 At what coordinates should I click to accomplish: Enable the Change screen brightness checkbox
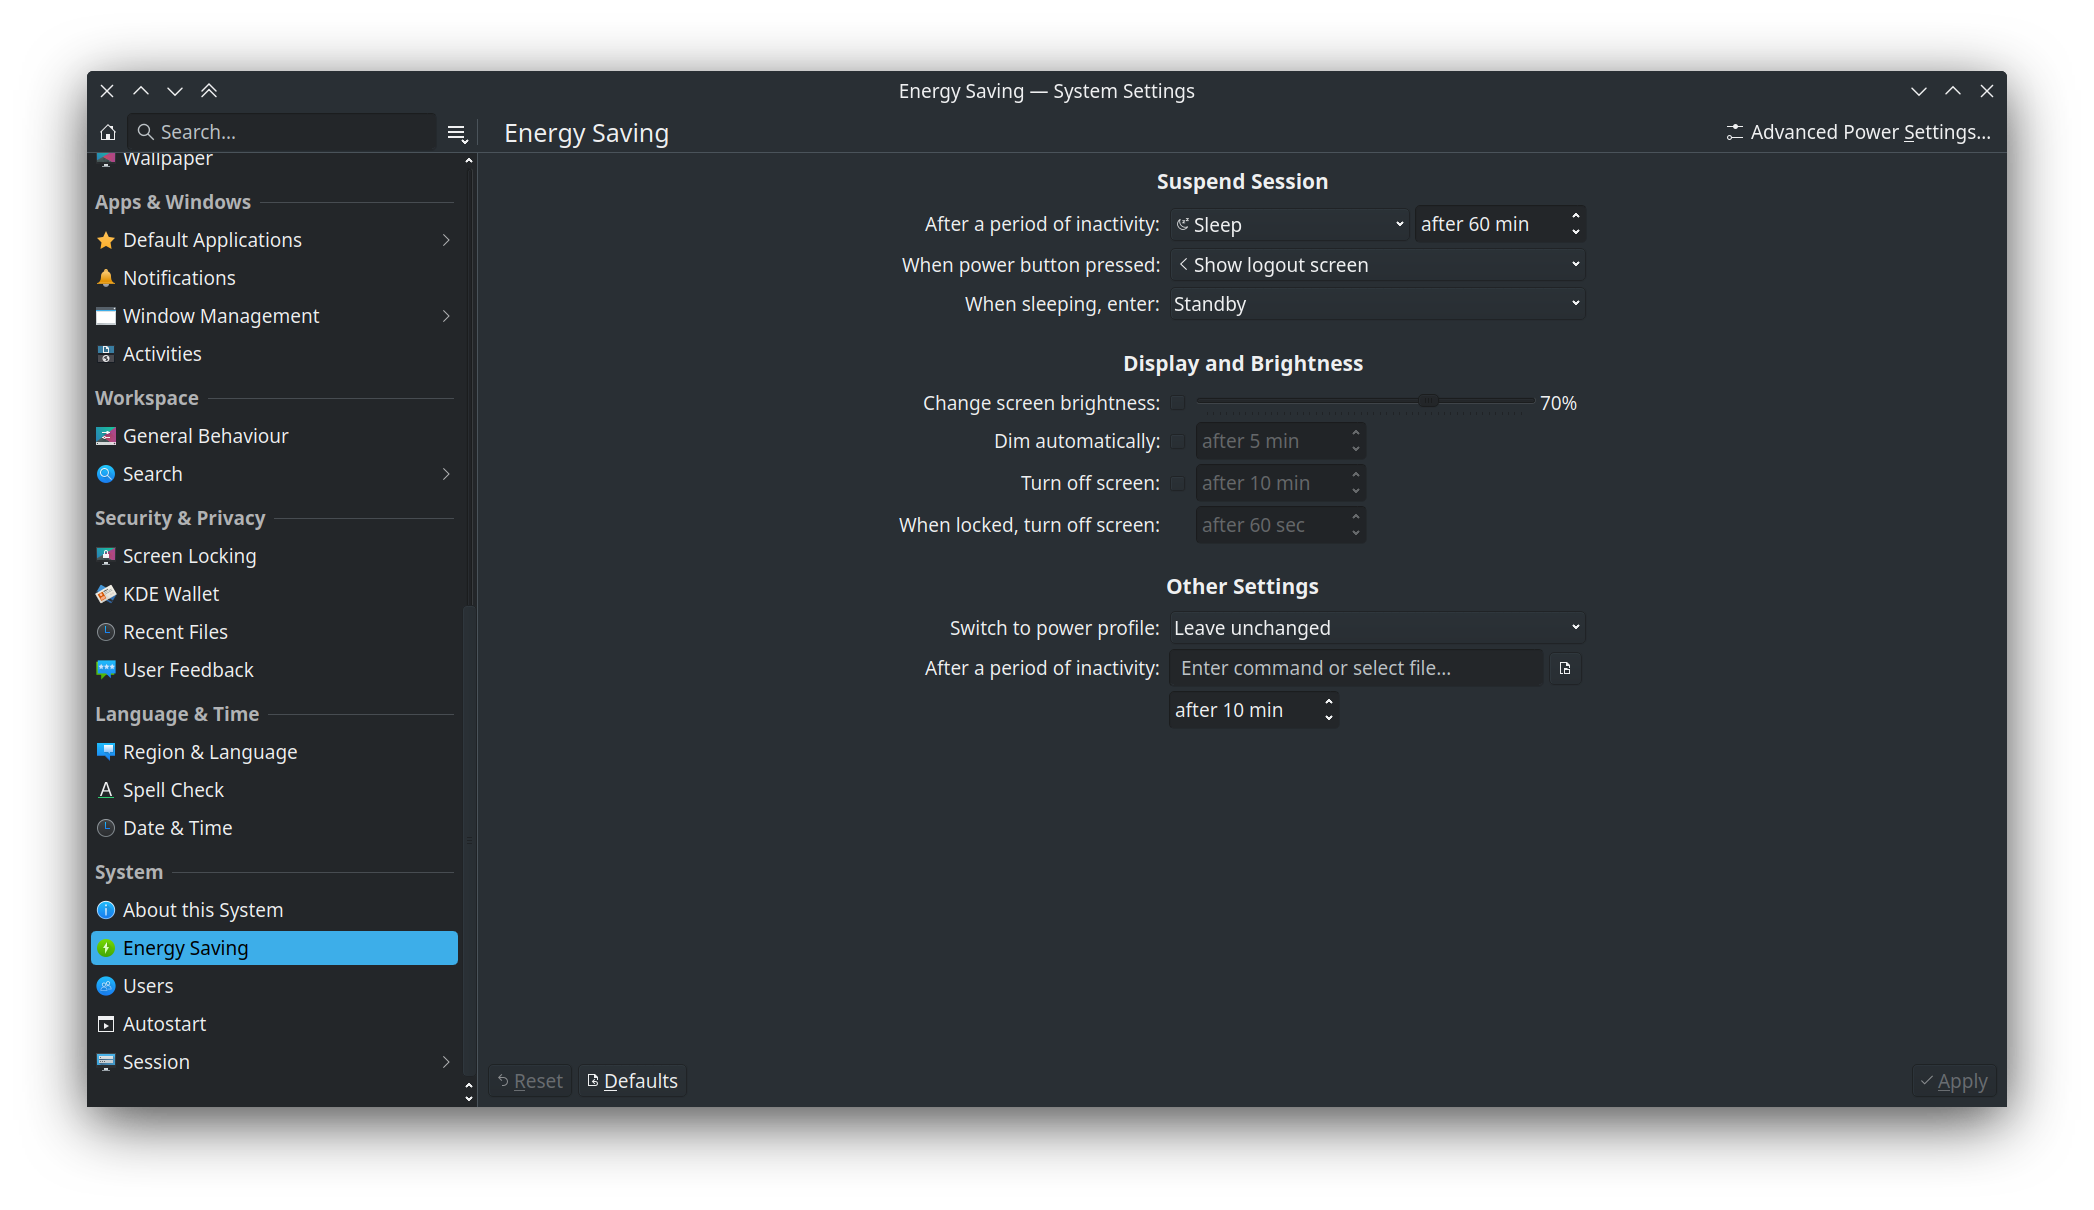click(x=1178, y=402)
